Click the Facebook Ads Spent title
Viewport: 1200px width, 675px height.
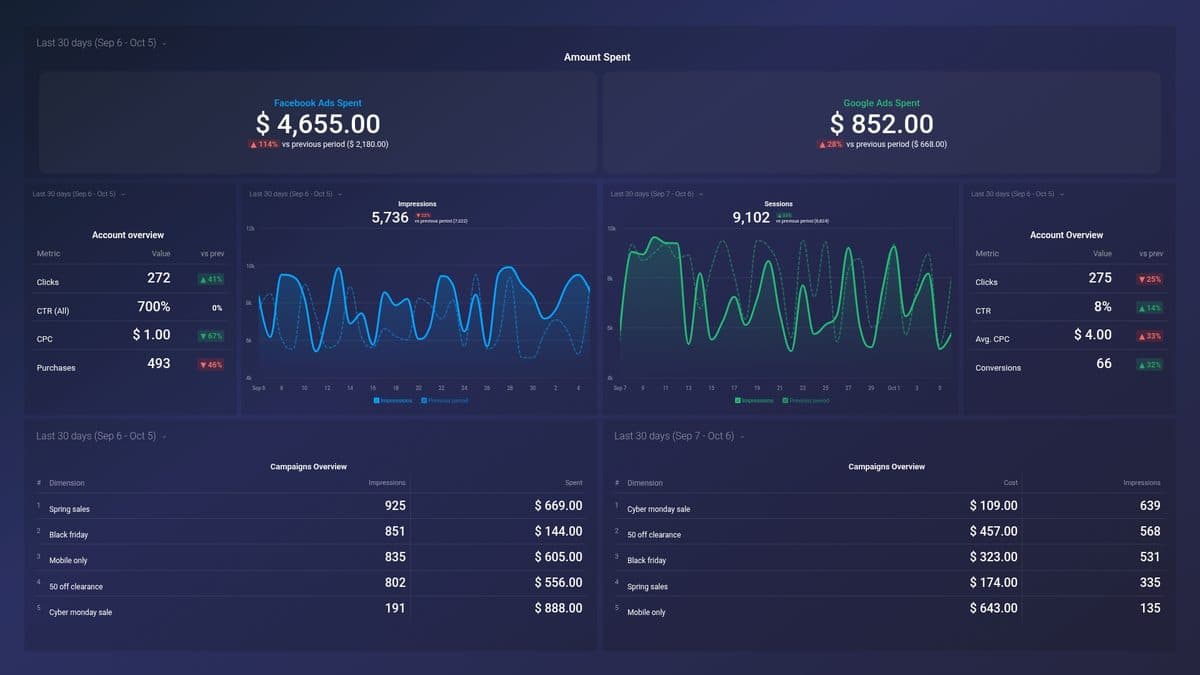pyautogui.click(x=318, y=103)
